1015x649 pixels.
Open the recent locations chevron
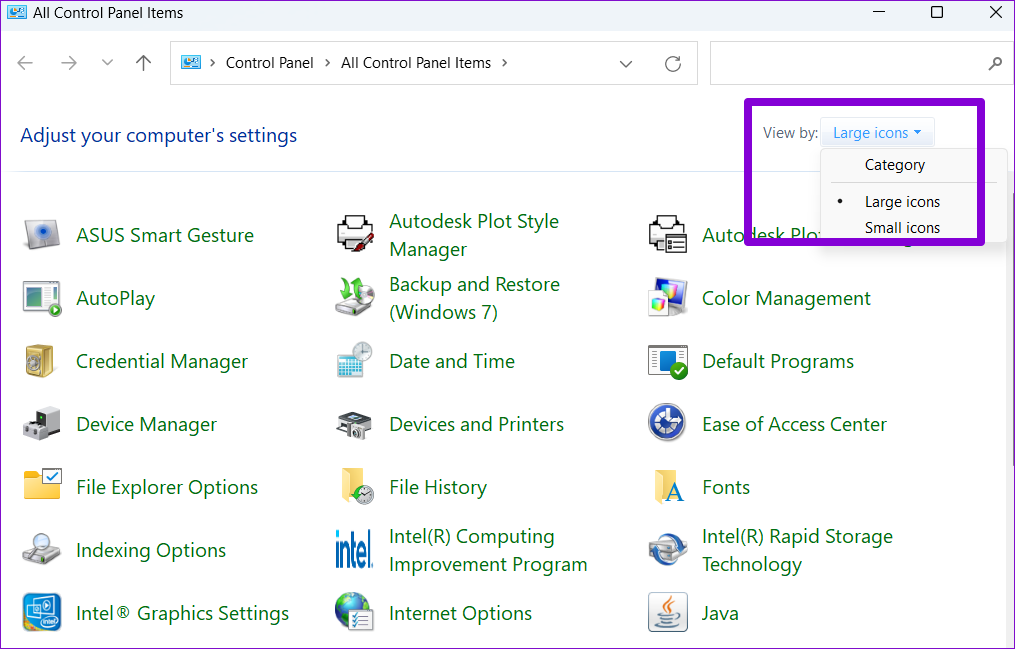(x=107, y=63)
